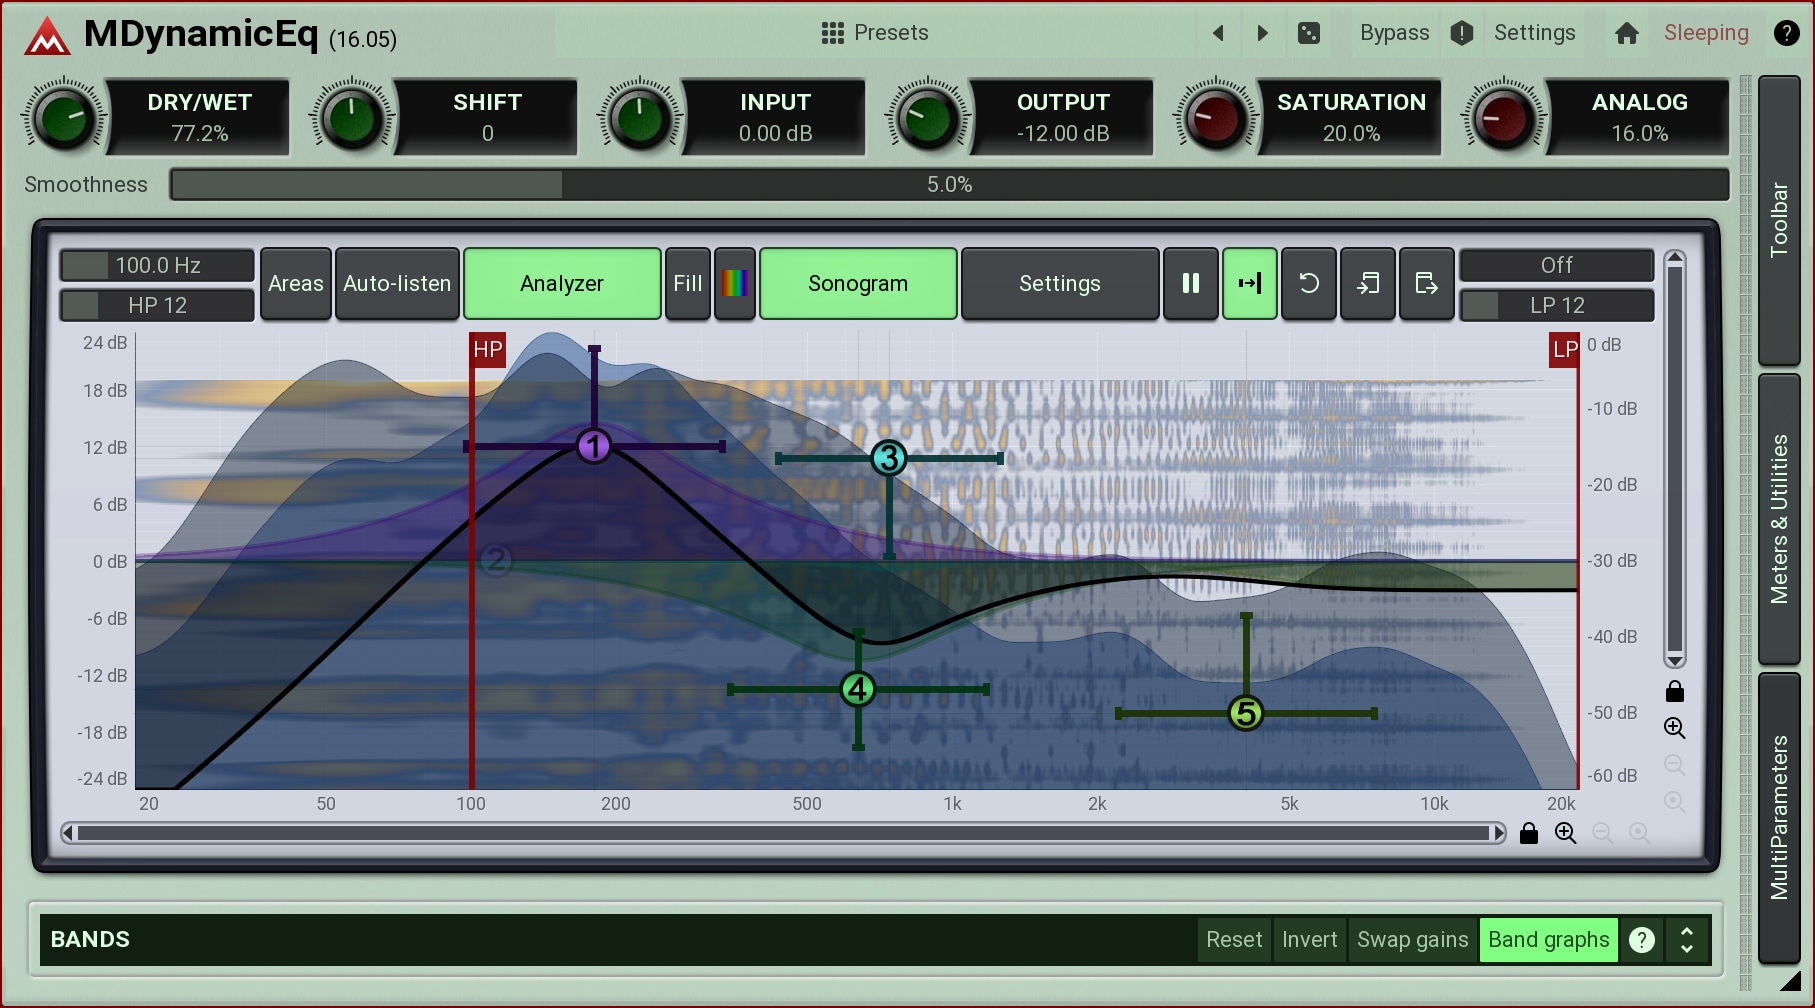Click the vertical zoom in magnifier
The height and width of the screenshot is (1008, 1815).
pos(1675,728)
